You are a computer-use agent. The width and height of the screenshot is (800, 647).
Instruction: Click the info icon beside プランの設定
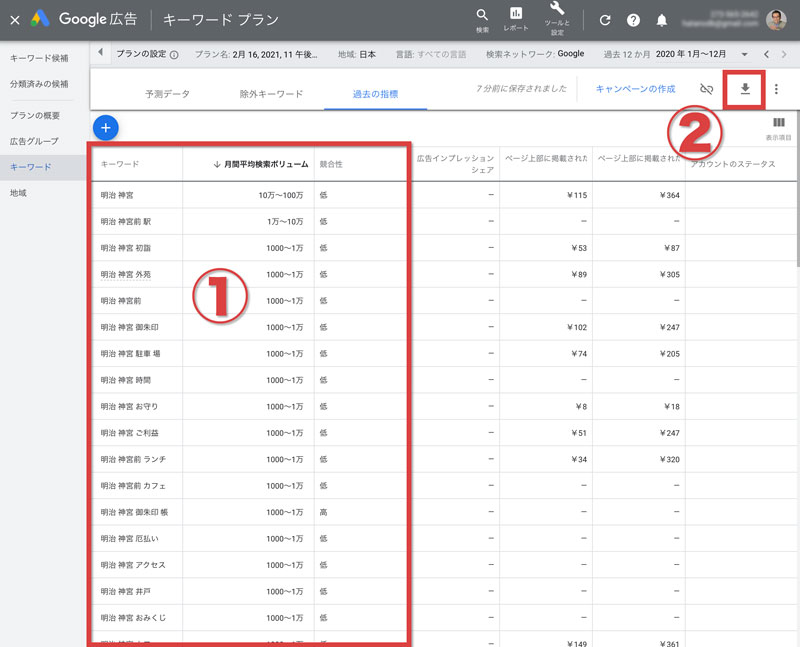pos(174,55)
